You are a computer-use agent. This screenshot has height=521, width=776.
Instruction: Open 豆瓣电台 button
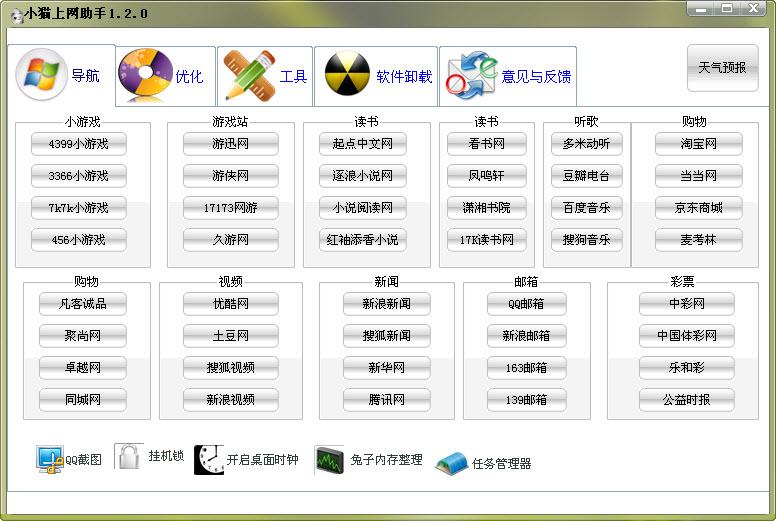(x=587, y=176)
